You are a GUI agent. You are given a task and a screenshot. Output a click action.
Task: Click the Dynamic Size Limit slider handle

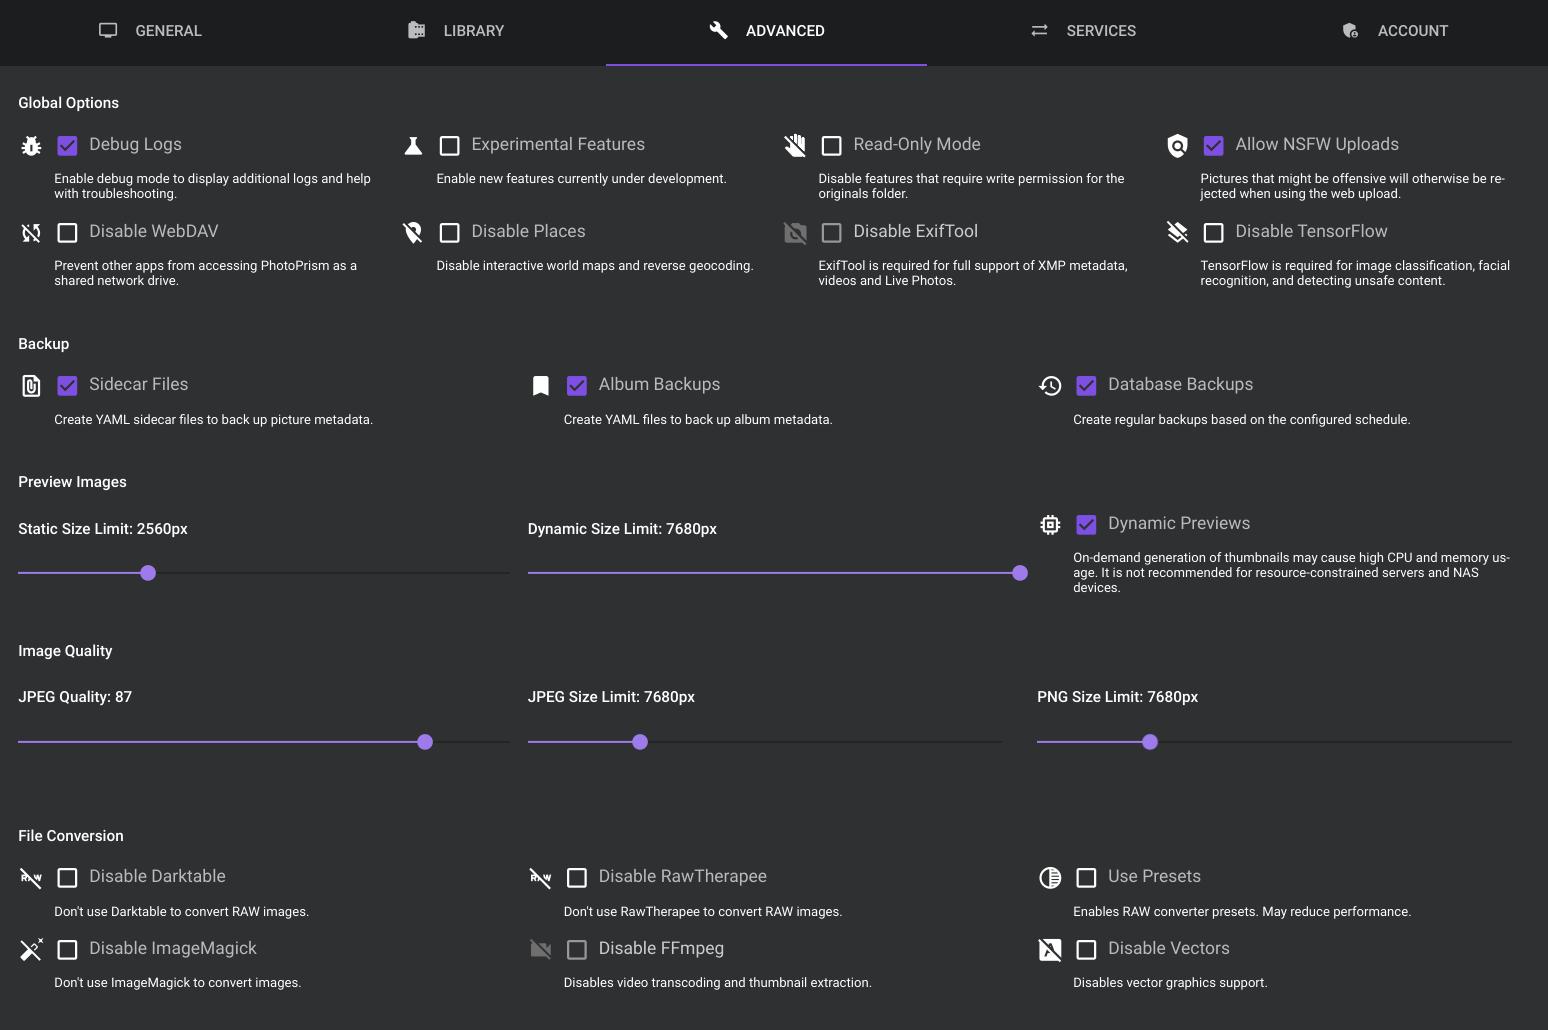1020,573
